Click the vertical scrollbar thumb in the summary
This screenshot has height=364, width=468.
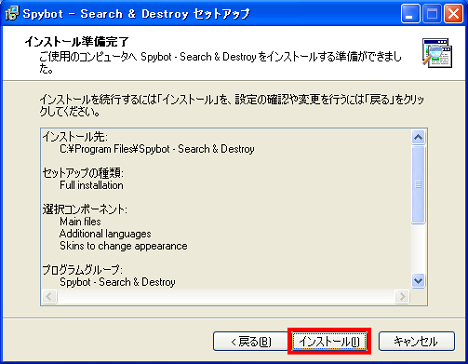click(x=418, y=184)
